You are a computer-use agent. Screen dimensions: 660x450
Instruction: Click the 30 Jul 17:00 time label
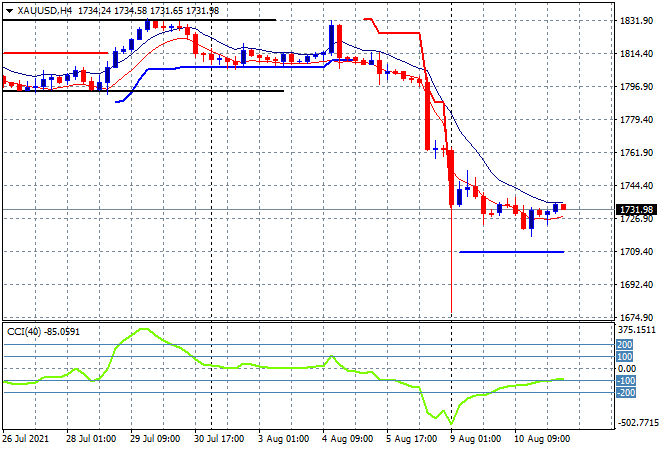pos(219,439)
